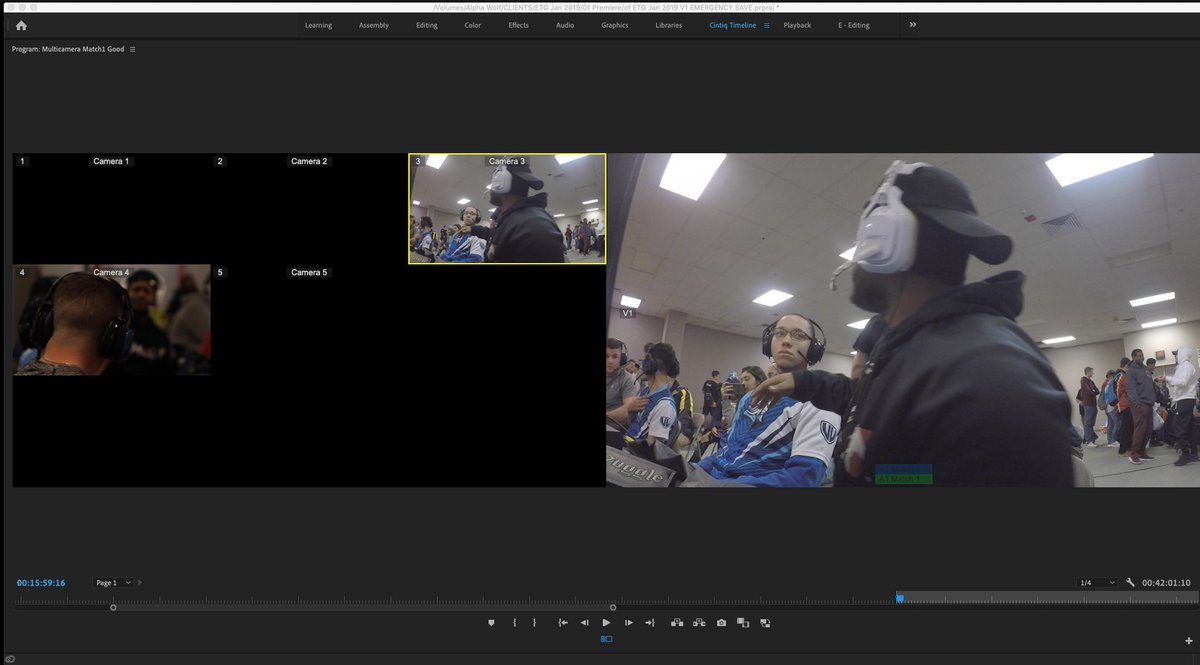The image size is (1200, 665).
Task: Export a still frame with the camera icon
Action: (721, 622)
